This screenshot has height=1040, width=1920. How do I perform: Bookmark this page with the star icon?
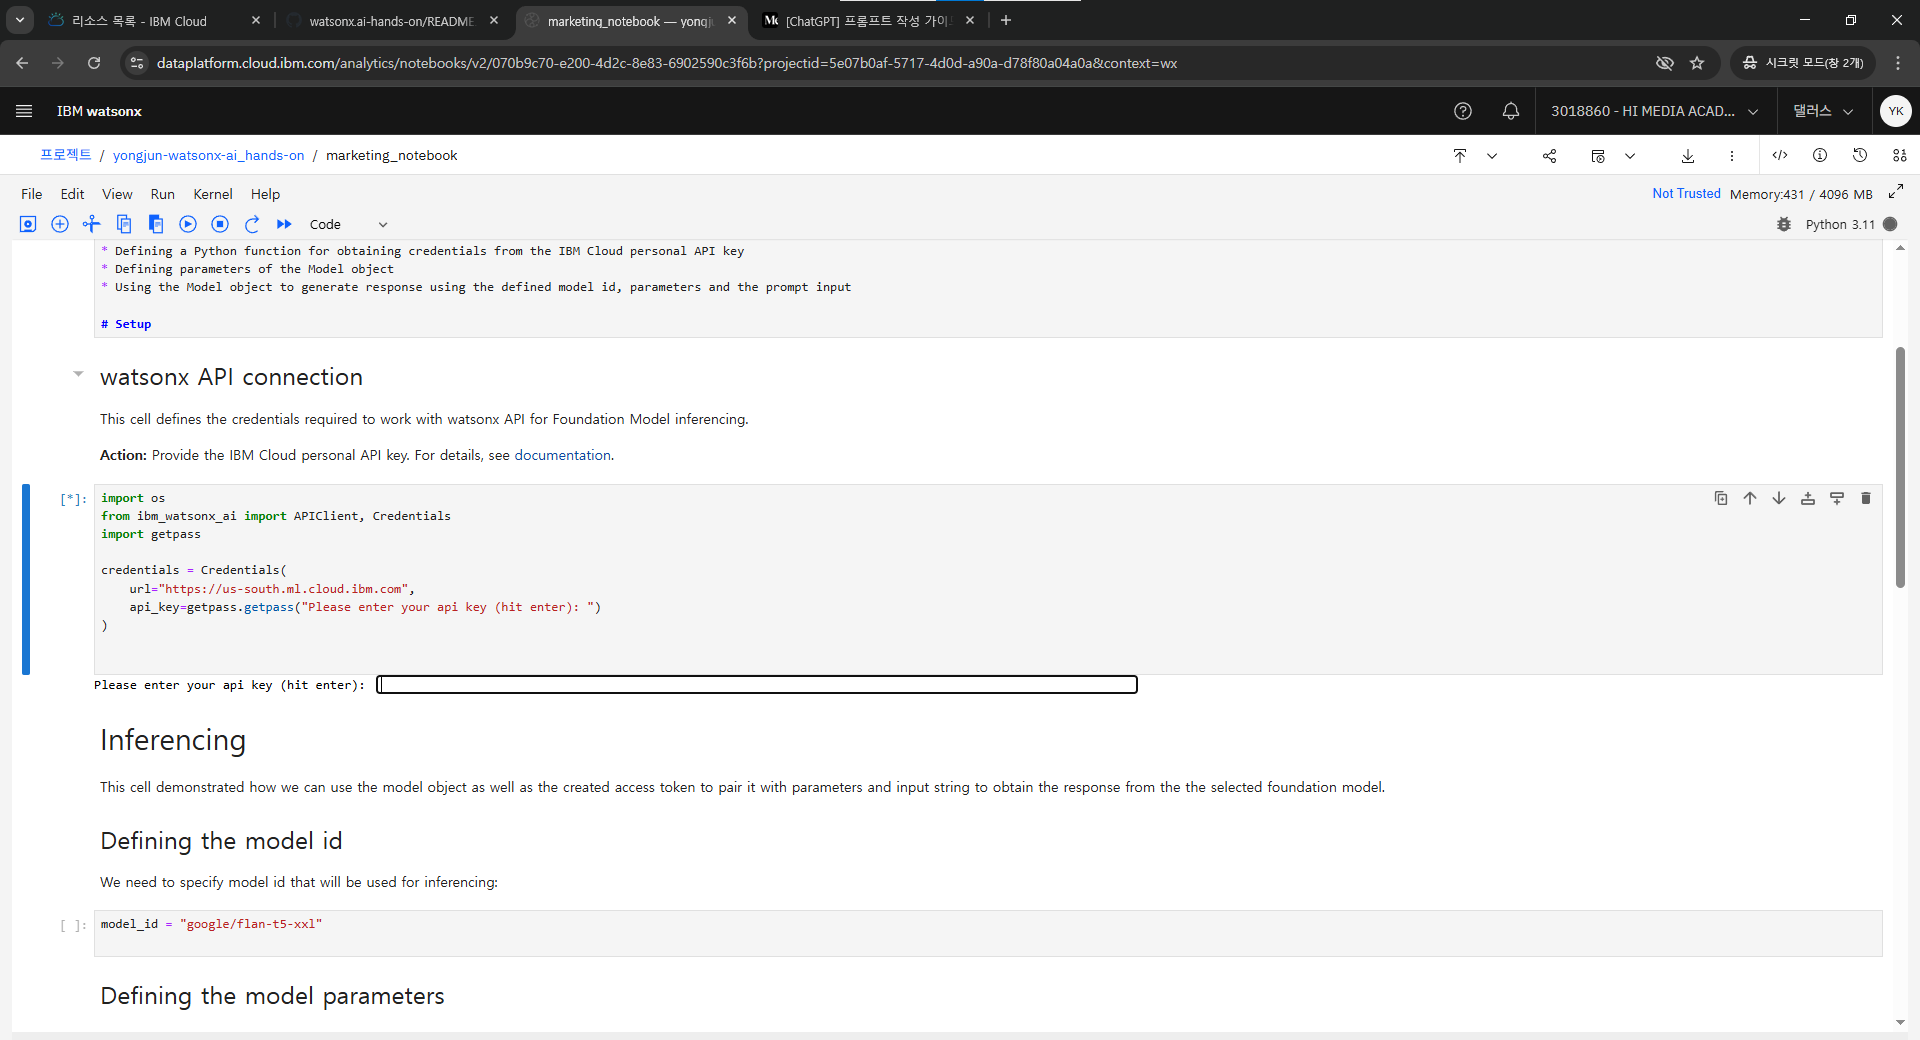pos(1697,63)
